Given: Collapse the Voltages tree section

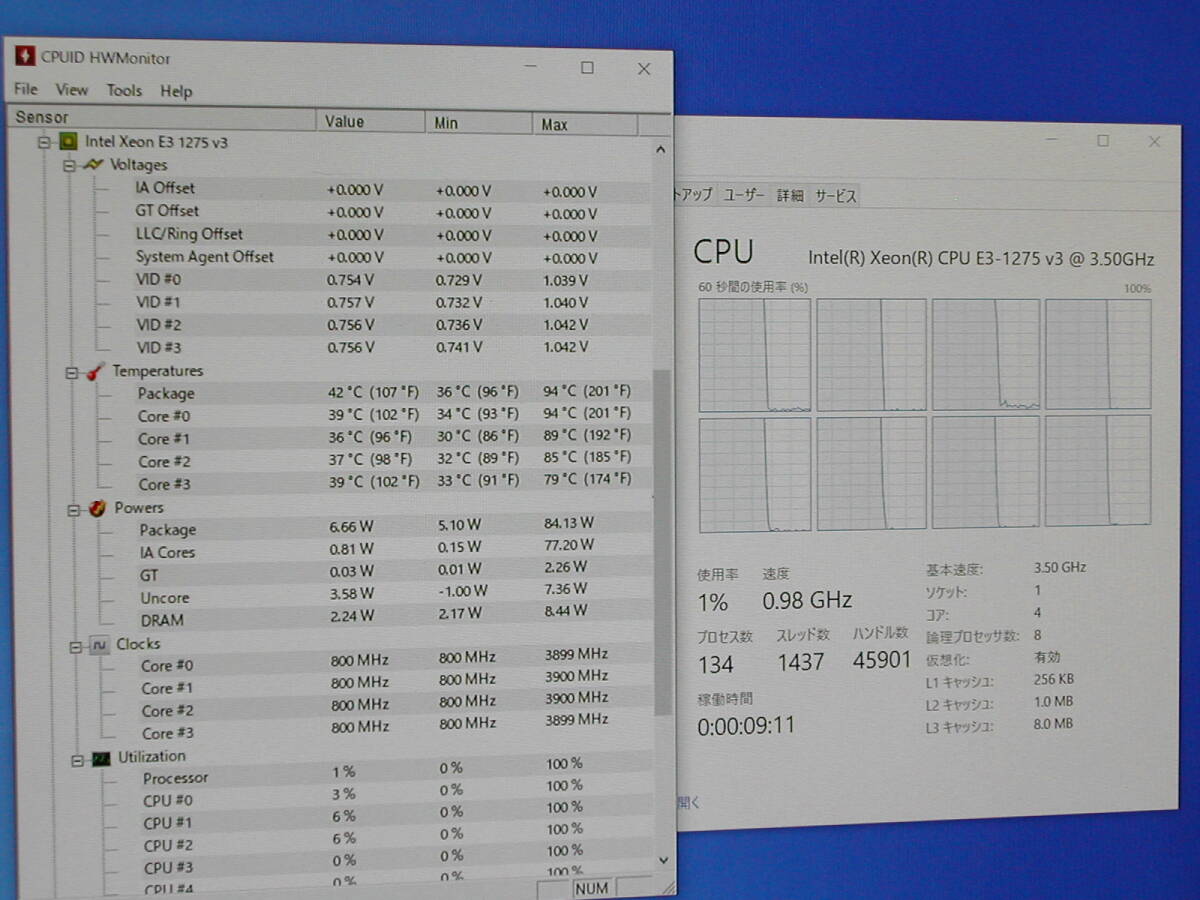Looking at the screenshot, I should coord(70,165).
